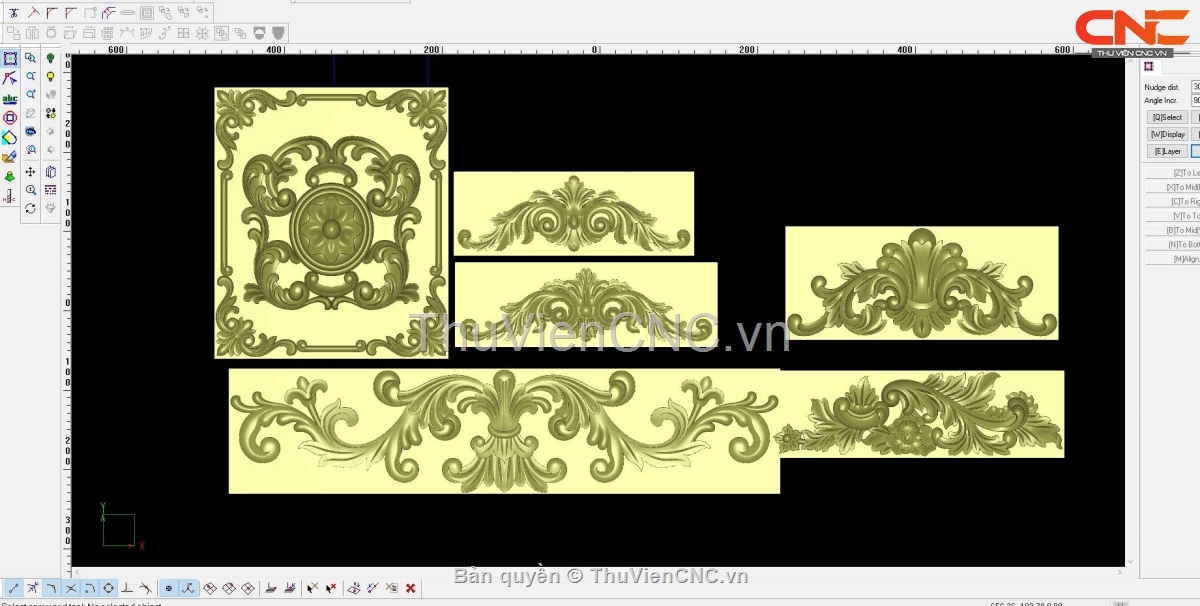1200x606 pixels.
Task: Click the [Q]Select button
Action: (x=1166, y=117)
